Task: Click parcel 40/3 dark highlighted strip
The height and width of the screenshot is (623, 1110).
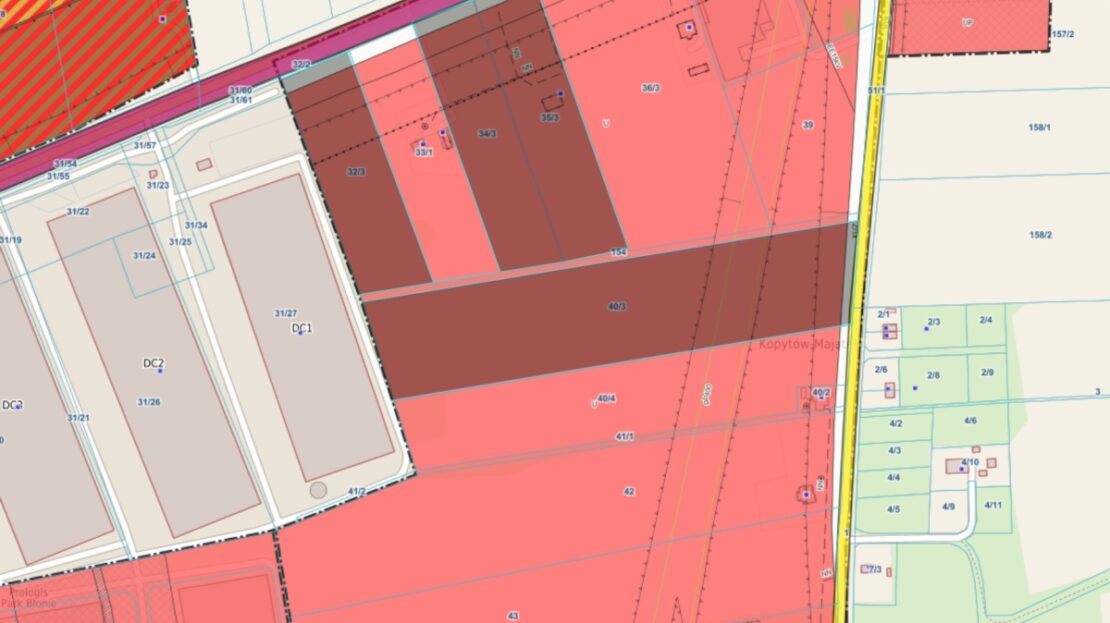Action: coord(609,312)
